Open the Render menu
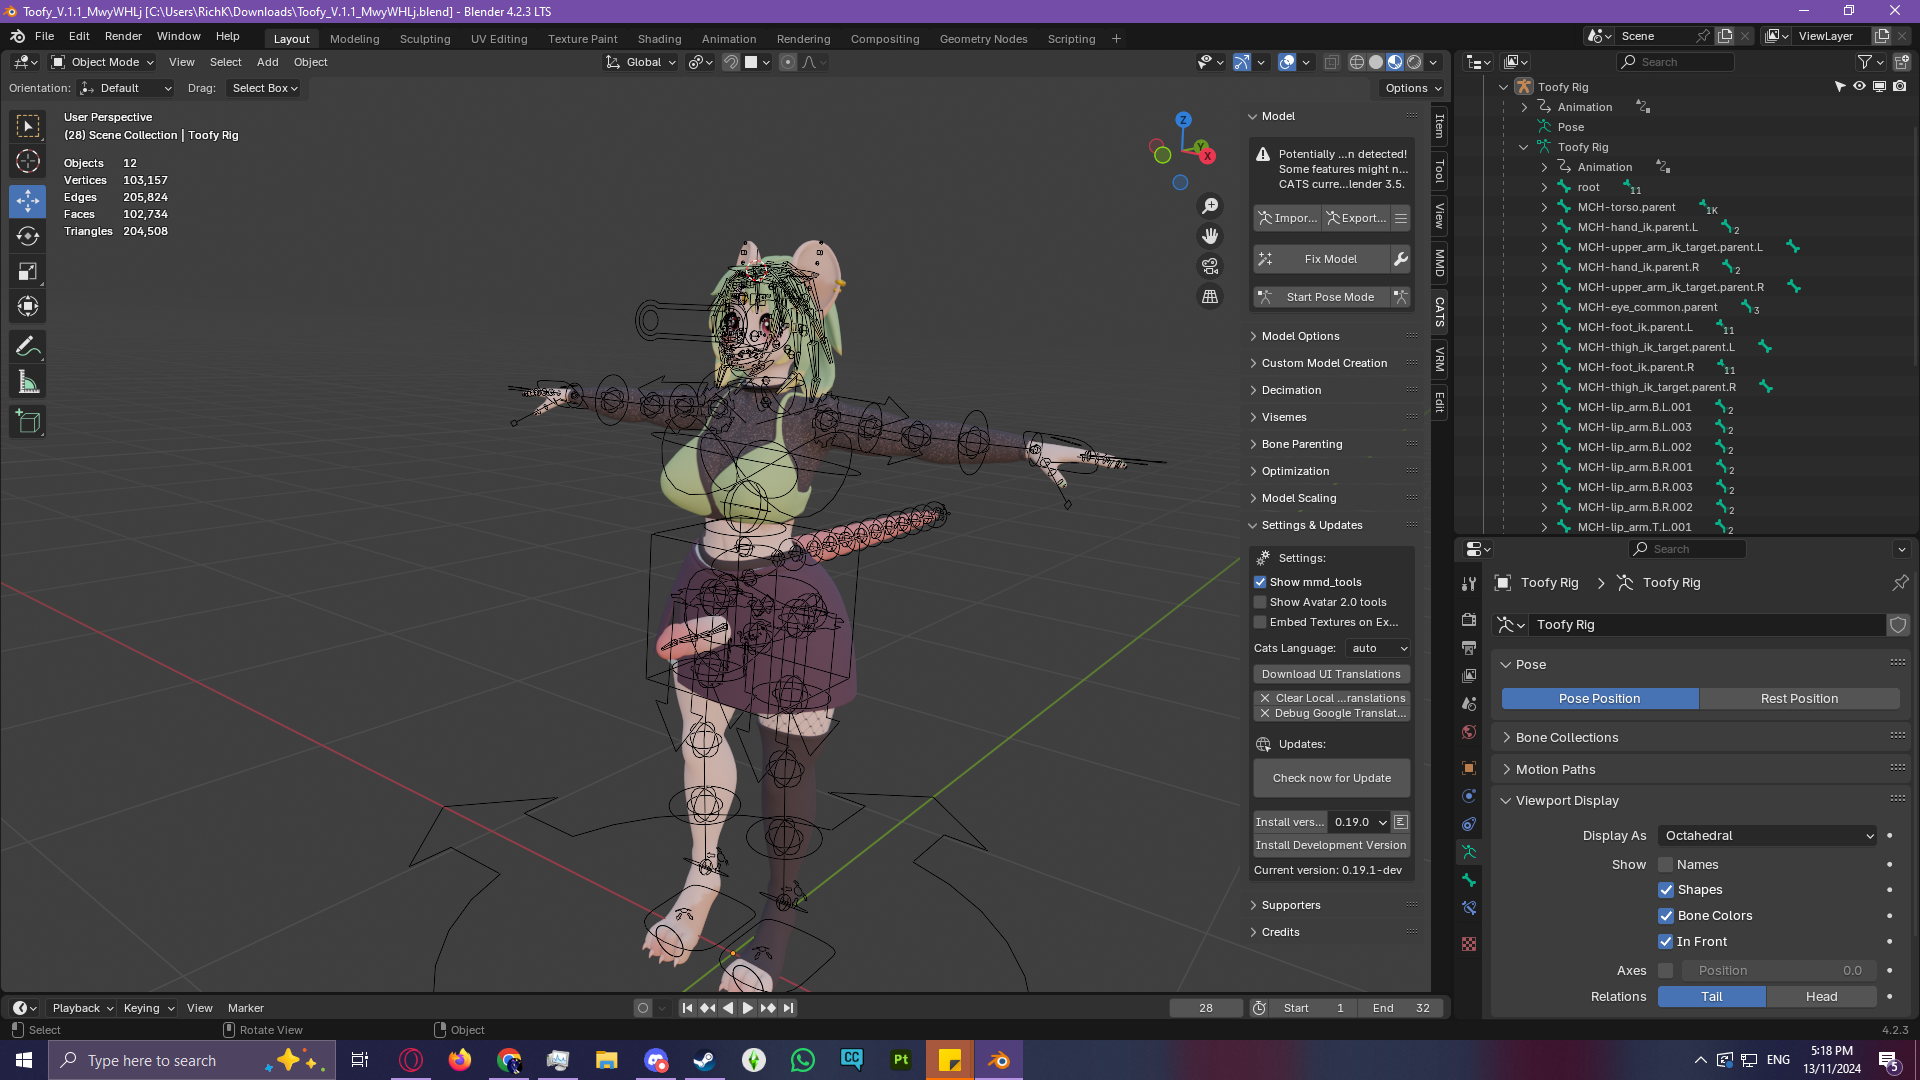 123,36
